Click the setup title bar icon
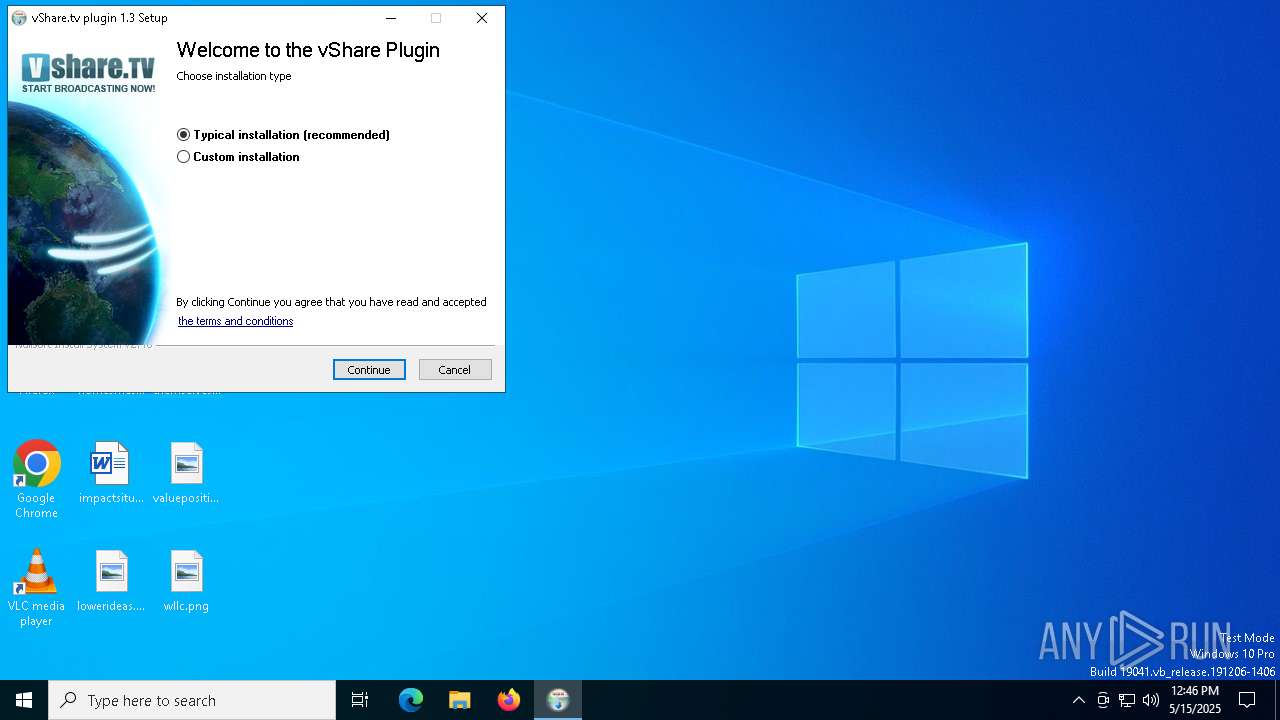 (19, 18)
